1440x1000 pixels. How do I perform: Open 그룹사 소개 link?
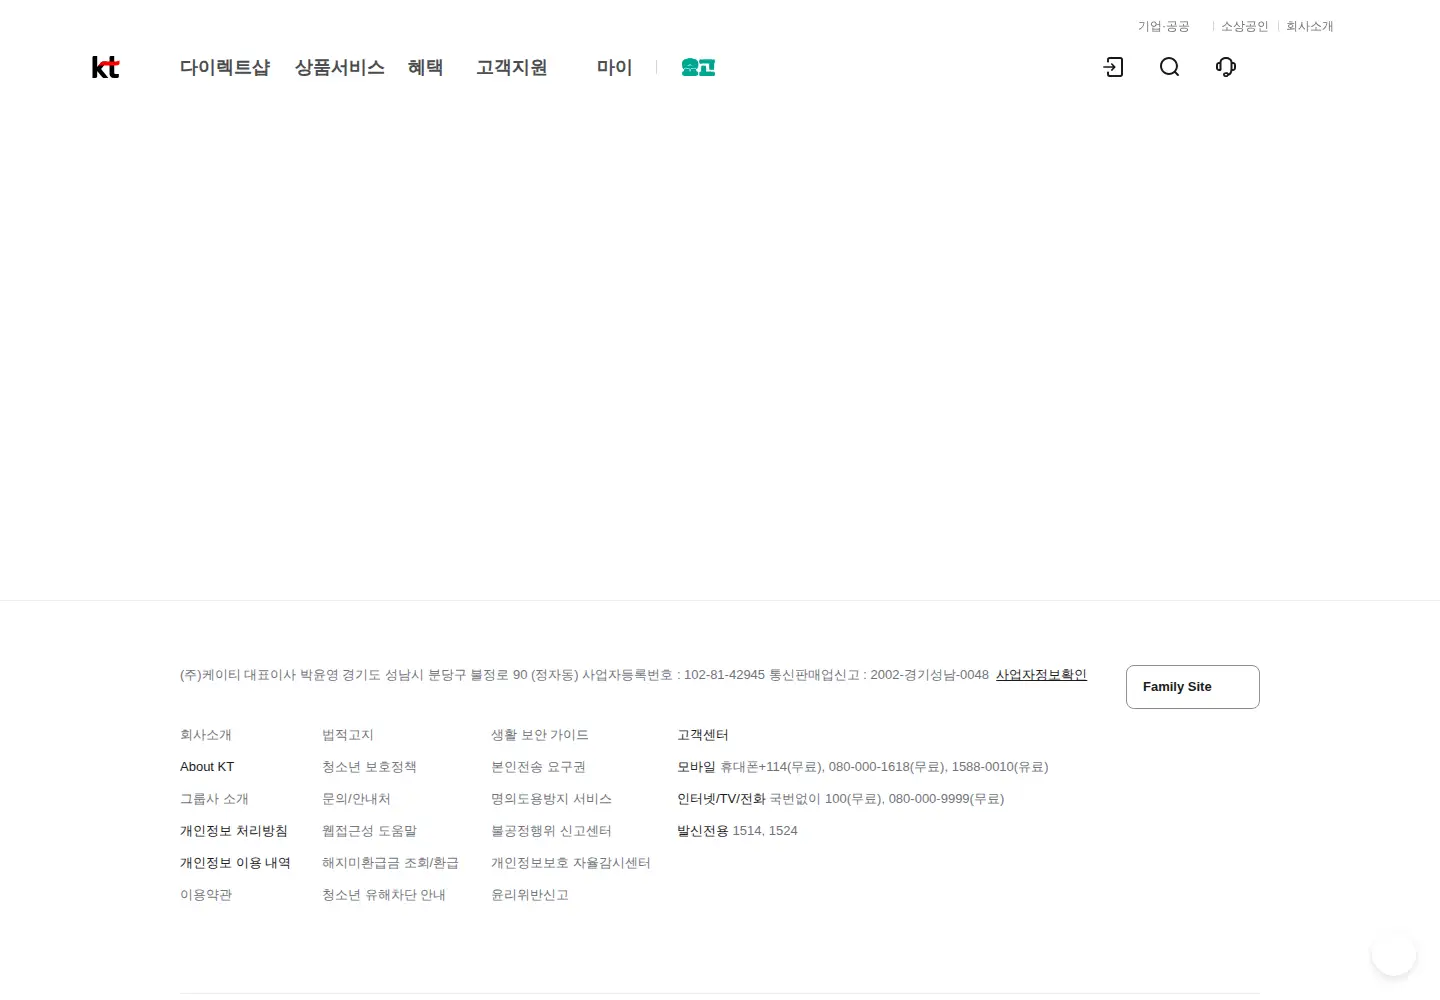click(214, 799)
